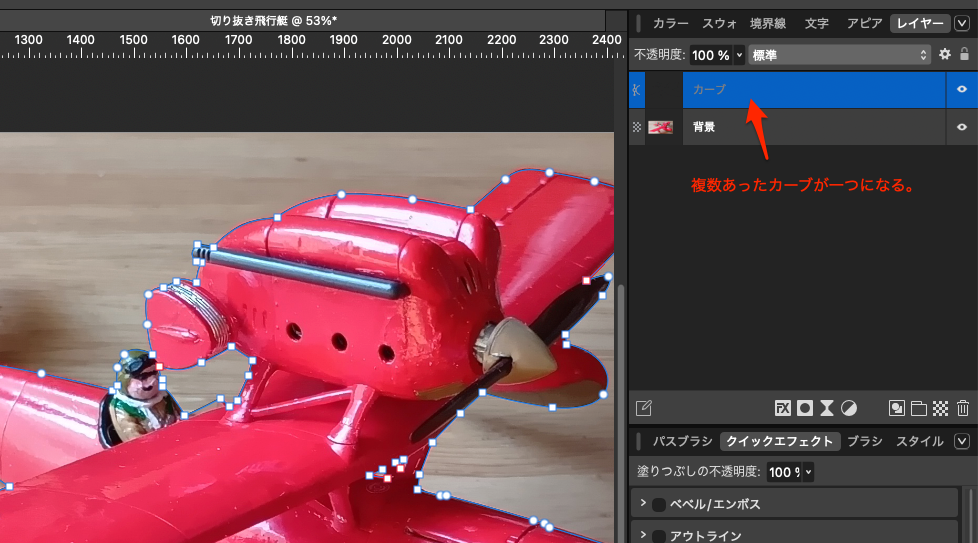The image size is (978, 543).
Task: Click the curve type icon on the カーブ layer
Action: coord(636,90)
